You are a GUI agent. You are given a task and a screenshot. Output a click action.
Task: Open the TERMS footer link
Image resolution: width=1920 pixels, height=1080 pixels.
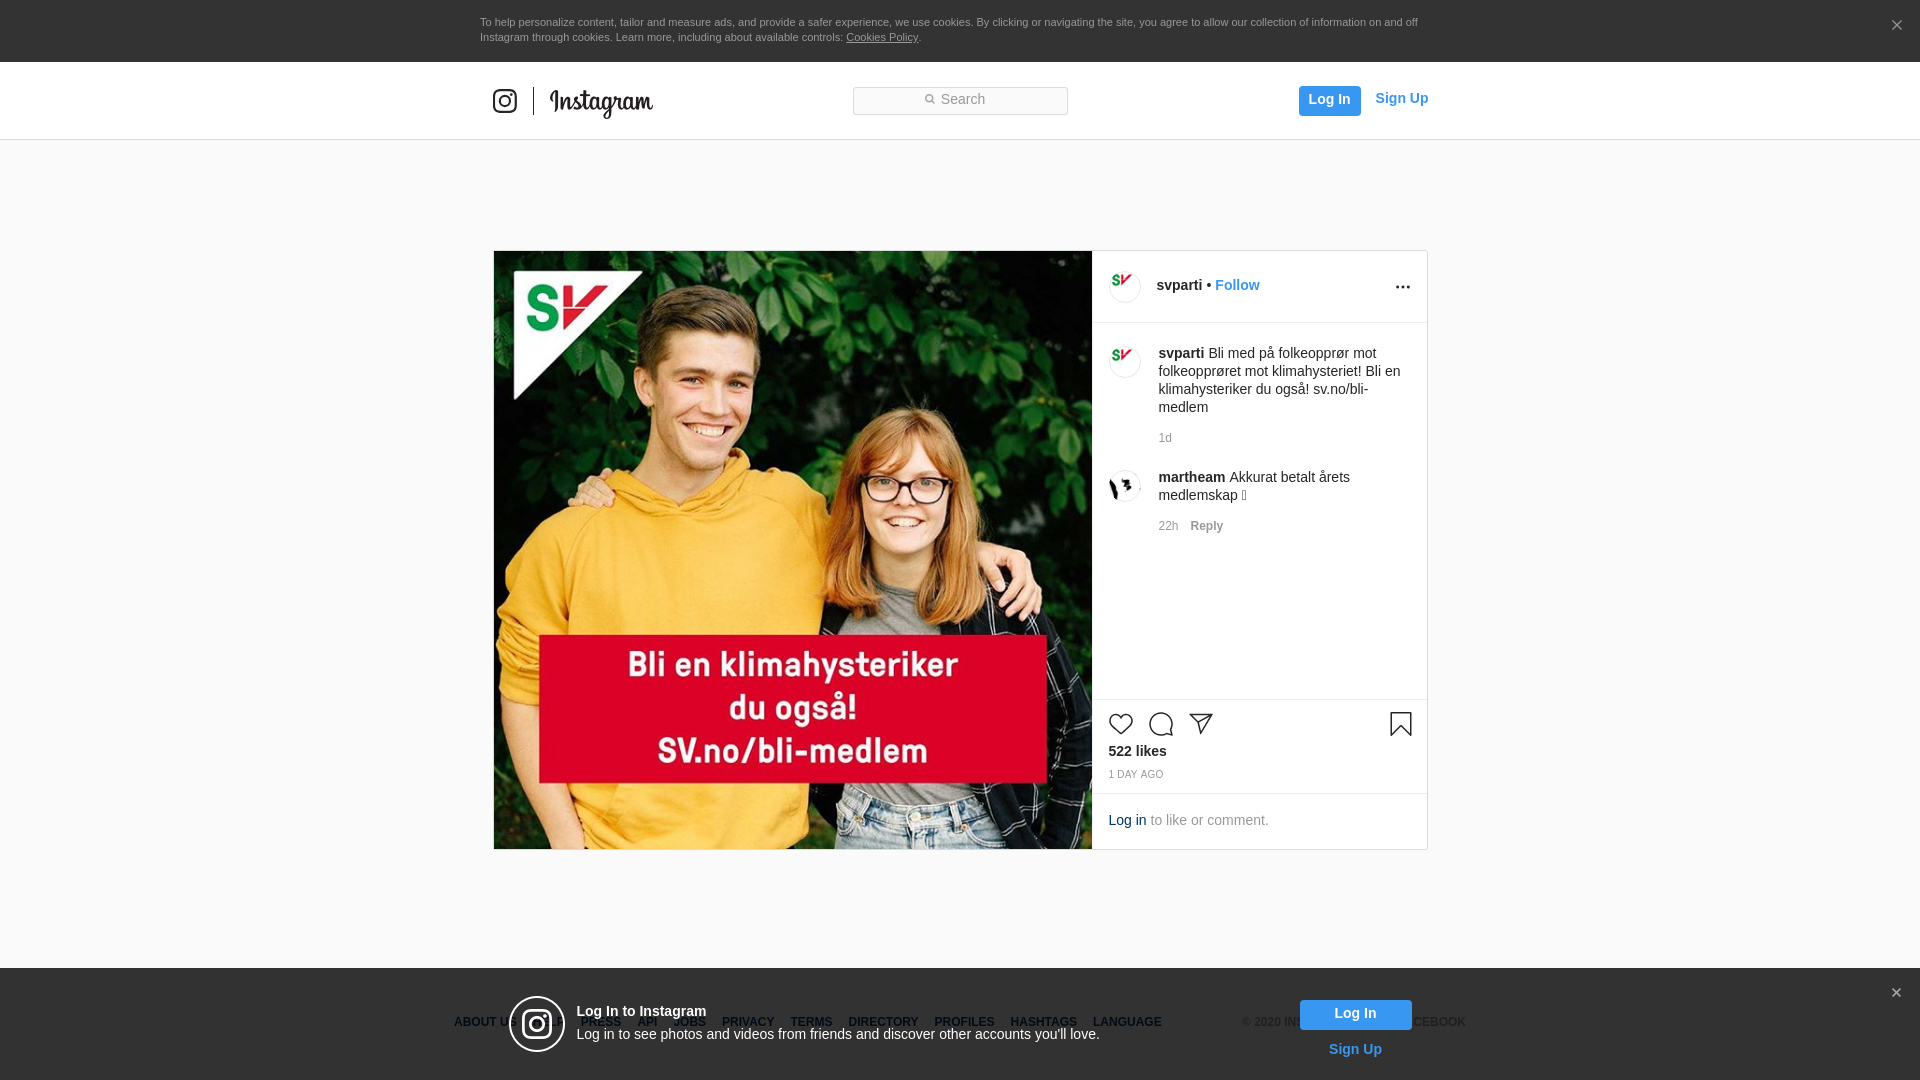[811, 1022]
